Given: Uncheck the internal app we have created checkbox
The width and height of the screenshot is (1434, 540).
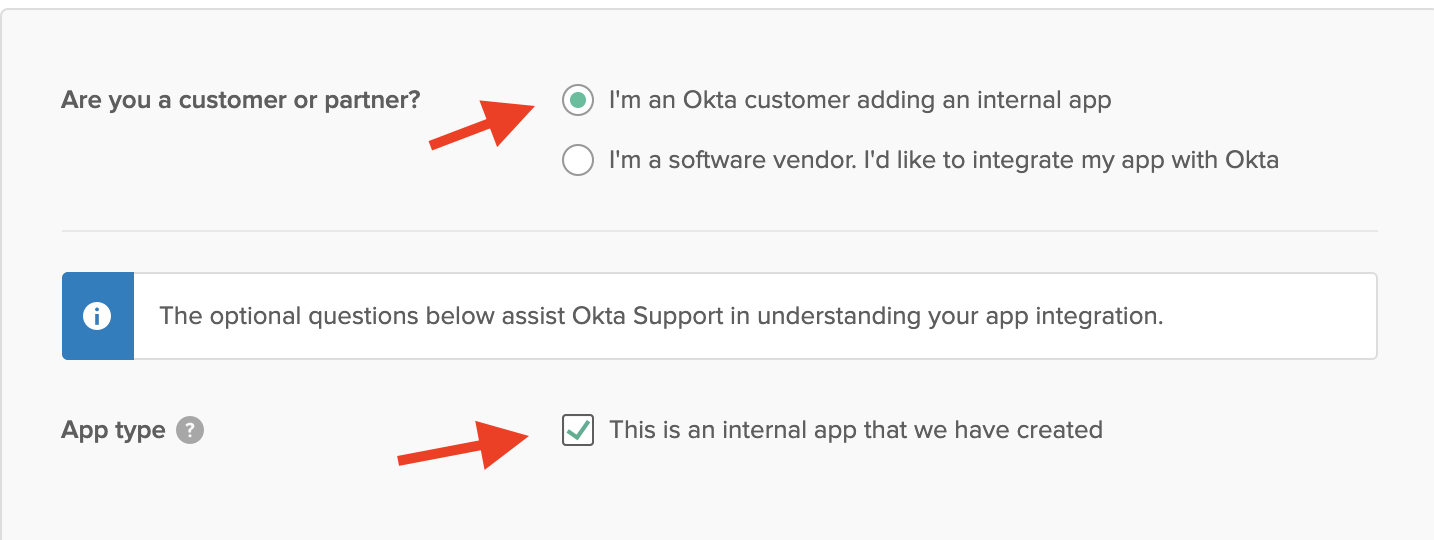Looking at the screenshot, I should click(x=578, y=430).
